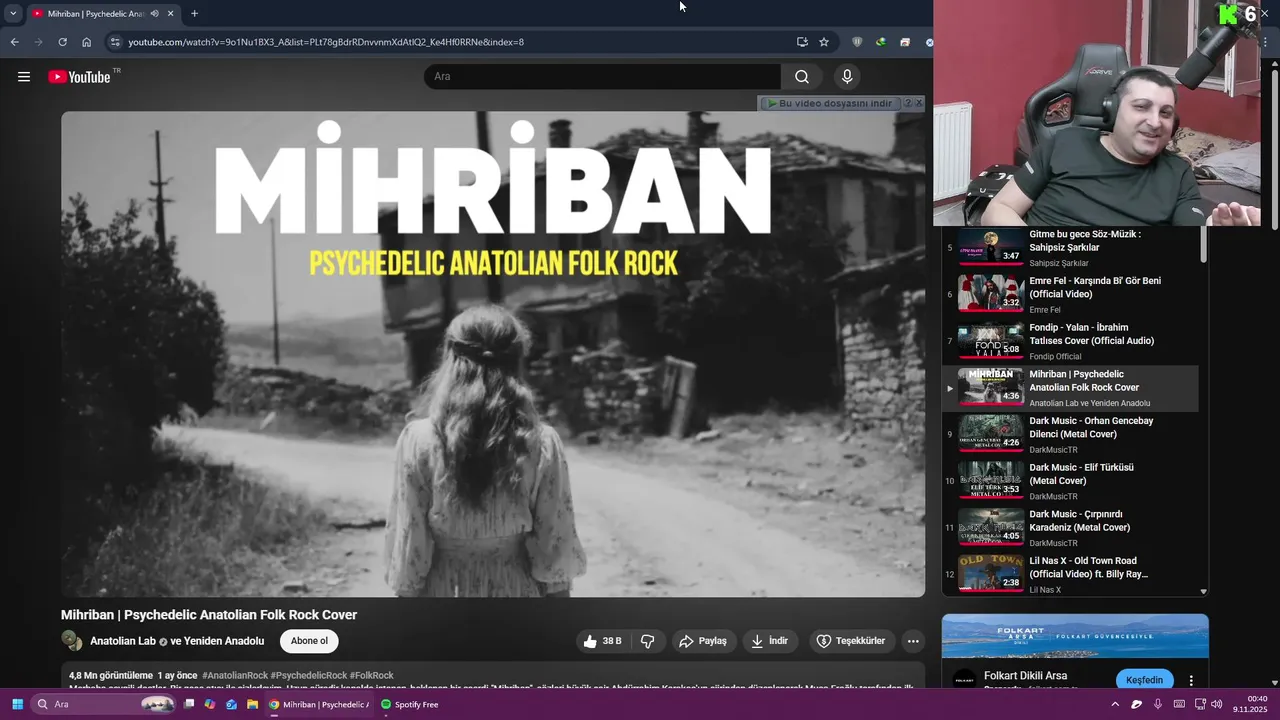Viewport: 1280px width, 720px height.
Task: Open help on the IDM download bar
Action: (908, 103)
